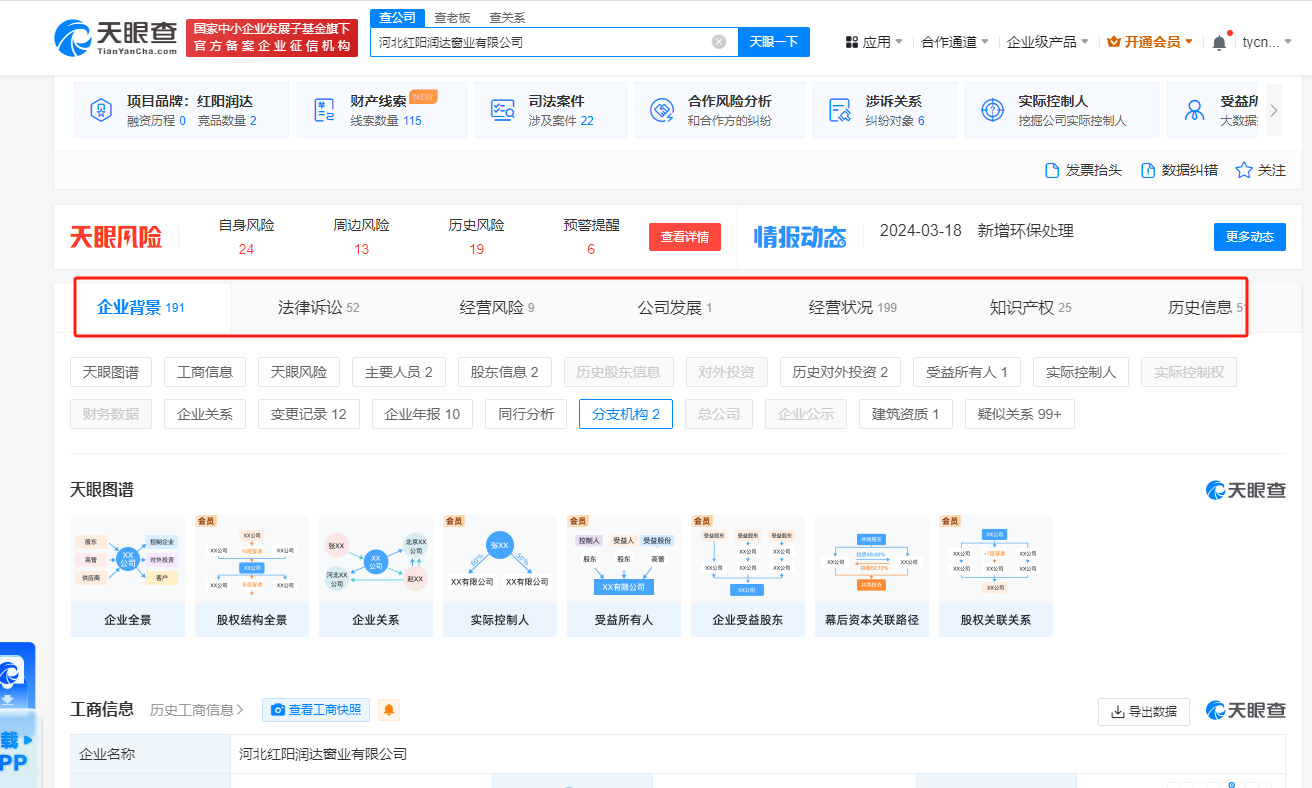Select the 查老板 search tab
Screen dimensions: 1312x788
(x=452, y=17)
